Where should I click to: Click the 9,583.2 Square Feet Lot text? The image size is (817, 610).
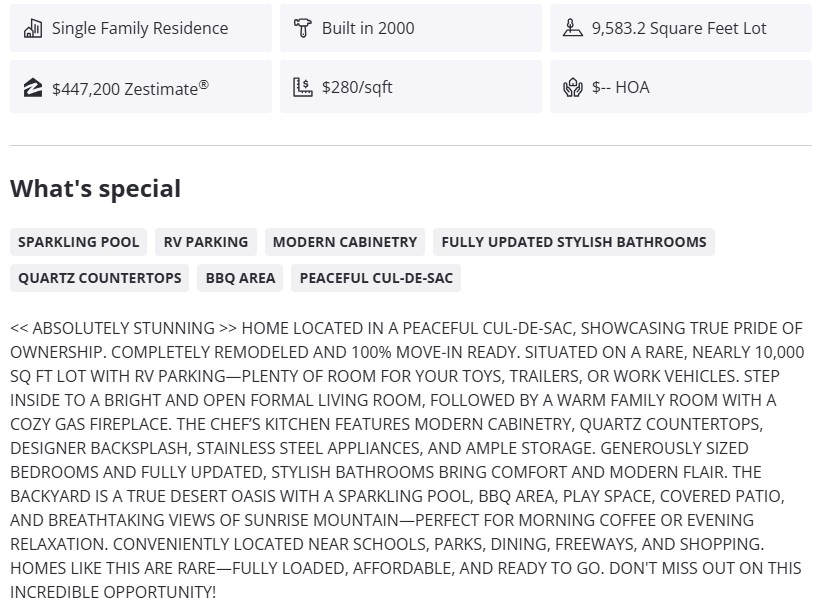pos(679,28)
